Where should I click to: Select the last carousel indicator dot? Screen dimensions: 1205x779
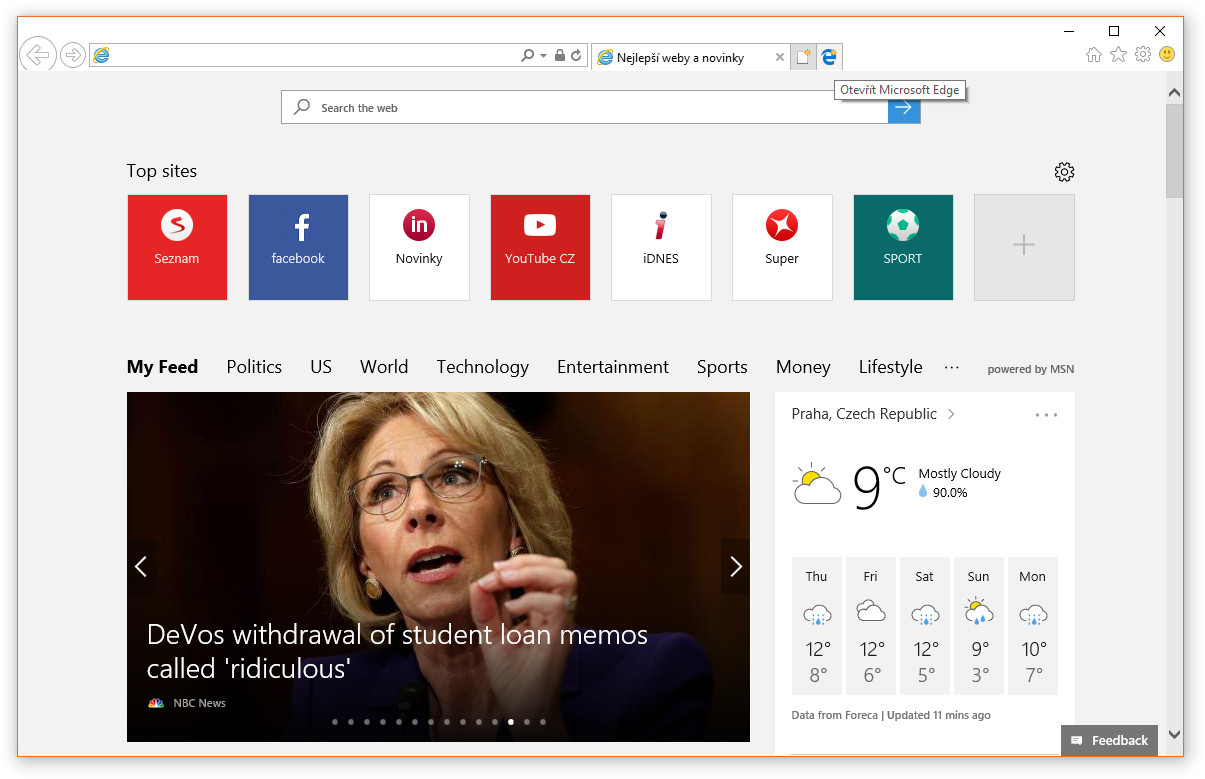(x=542, y=721)
